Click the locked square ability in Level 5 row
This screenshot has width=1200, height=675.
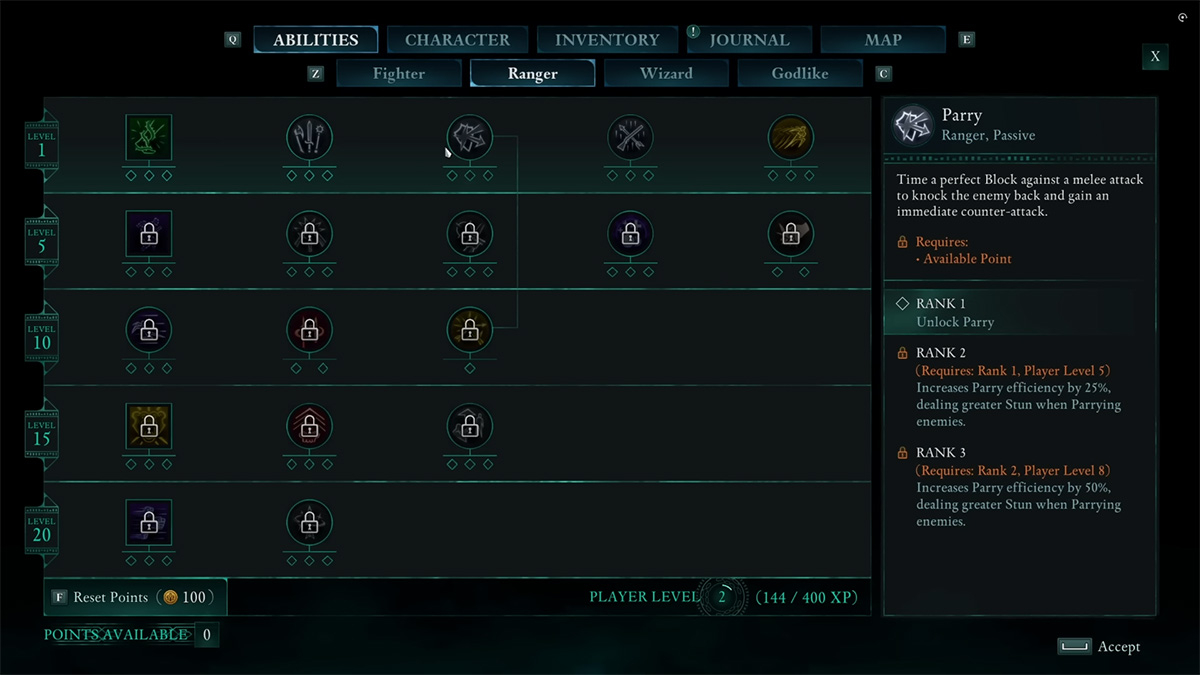click(x=149, y=233)
